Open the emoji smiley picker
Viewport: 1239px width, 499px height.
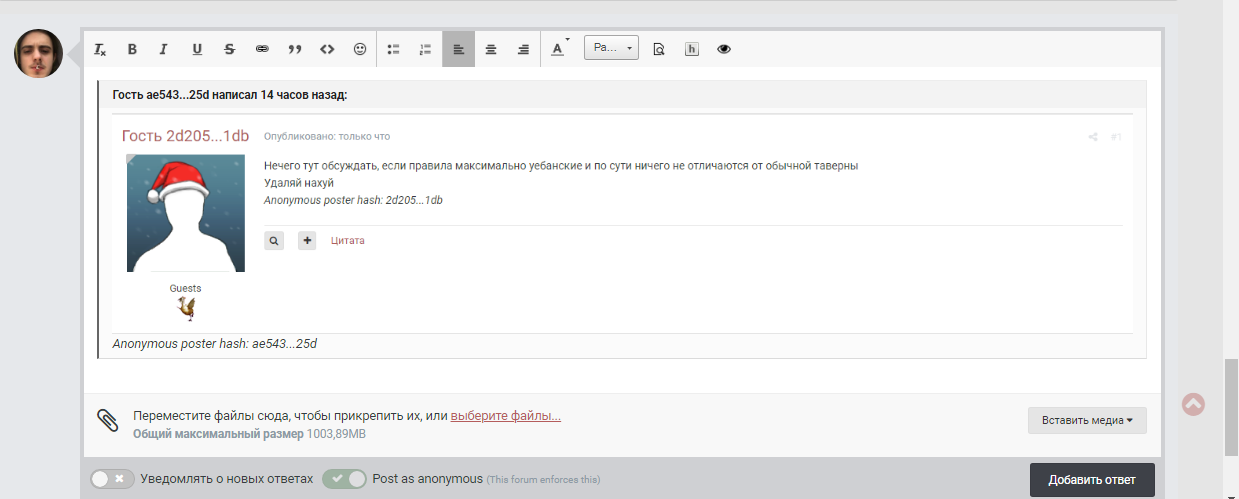tap(360, 49)
